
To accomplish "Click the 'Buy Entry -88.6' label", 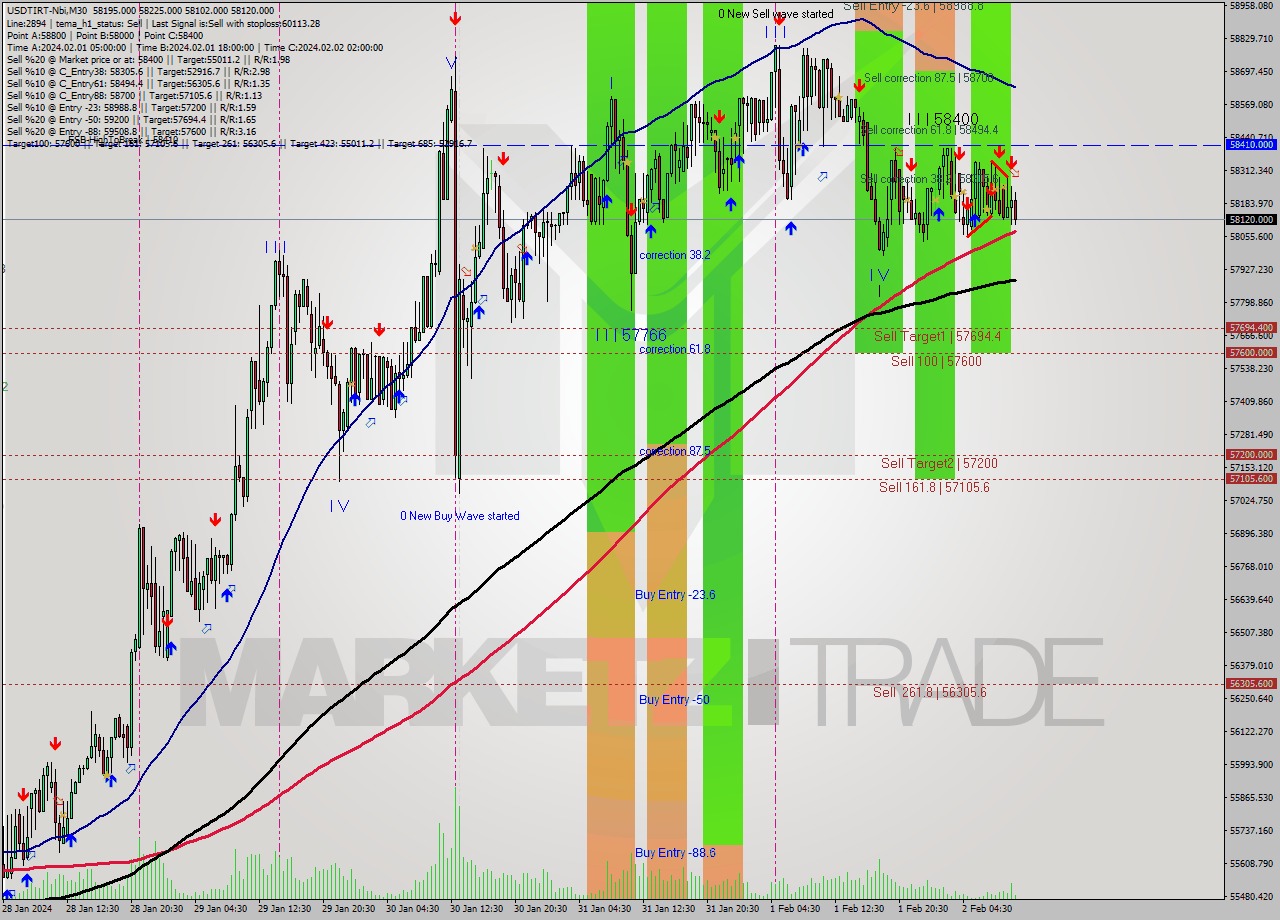I will click(x=675, y=853).
